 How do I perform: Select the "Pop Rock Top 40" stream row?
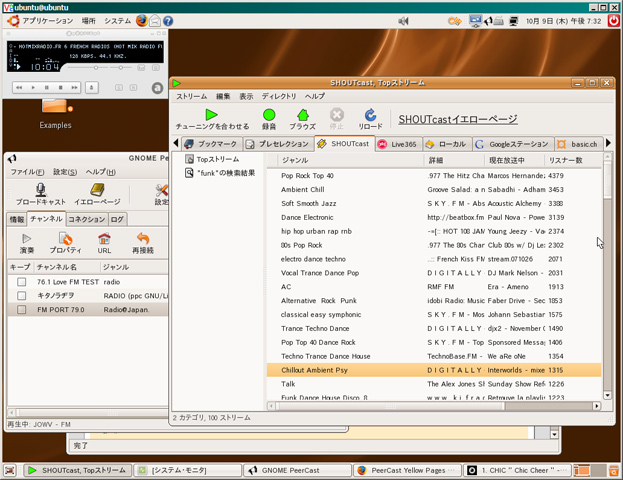434,176
